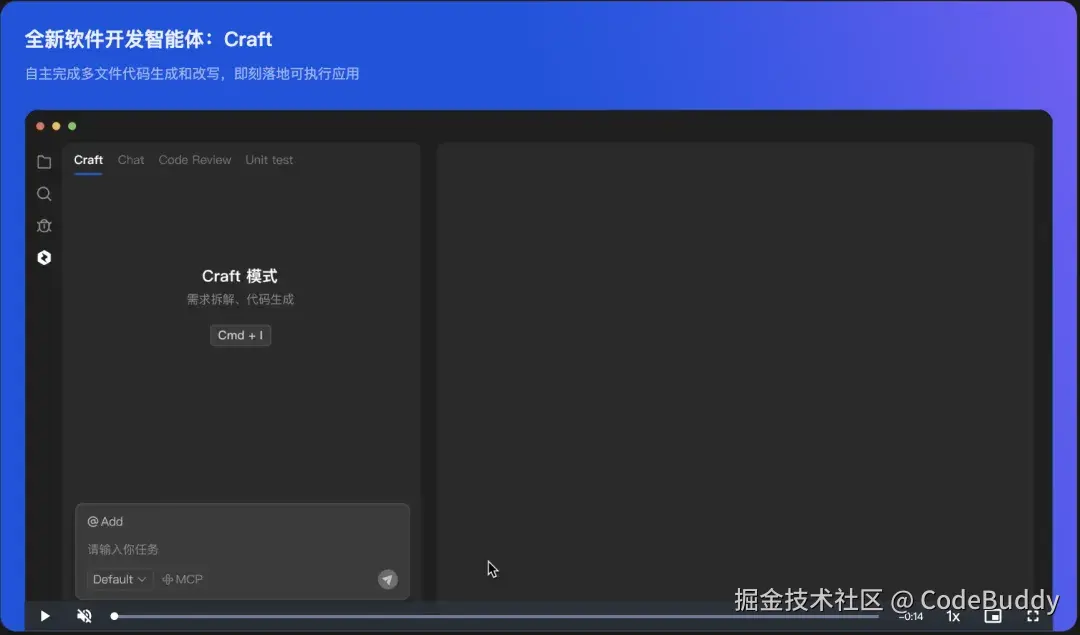Play the video with the play button
The width and height of the screenshot is (1080, 635).
coord(44,616)
